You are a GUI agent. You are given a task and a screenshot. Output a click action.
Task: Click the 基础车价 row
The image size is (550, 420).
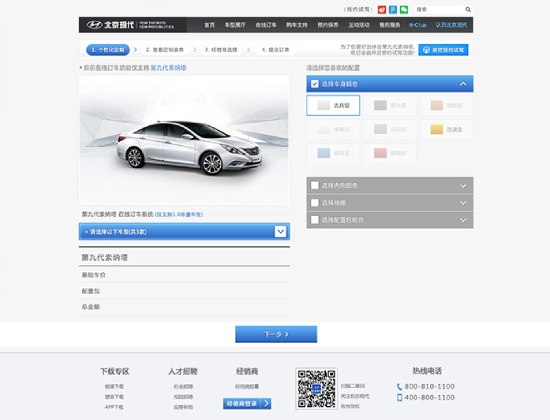pos(185,275)
